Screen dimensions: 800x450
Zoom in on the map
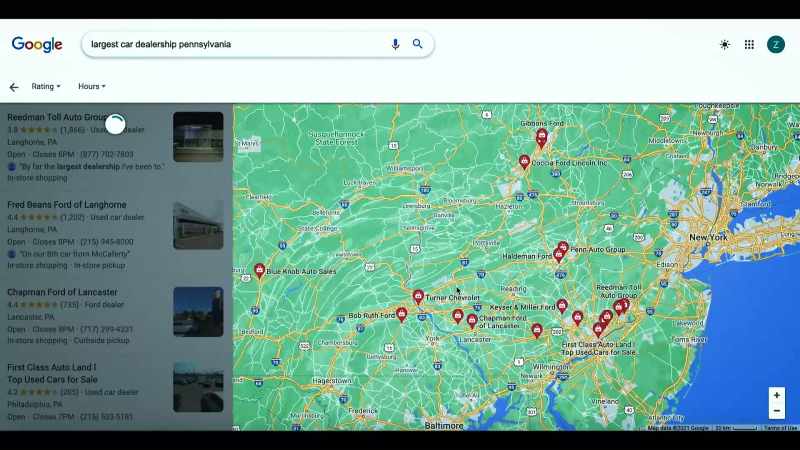(777, 395)
